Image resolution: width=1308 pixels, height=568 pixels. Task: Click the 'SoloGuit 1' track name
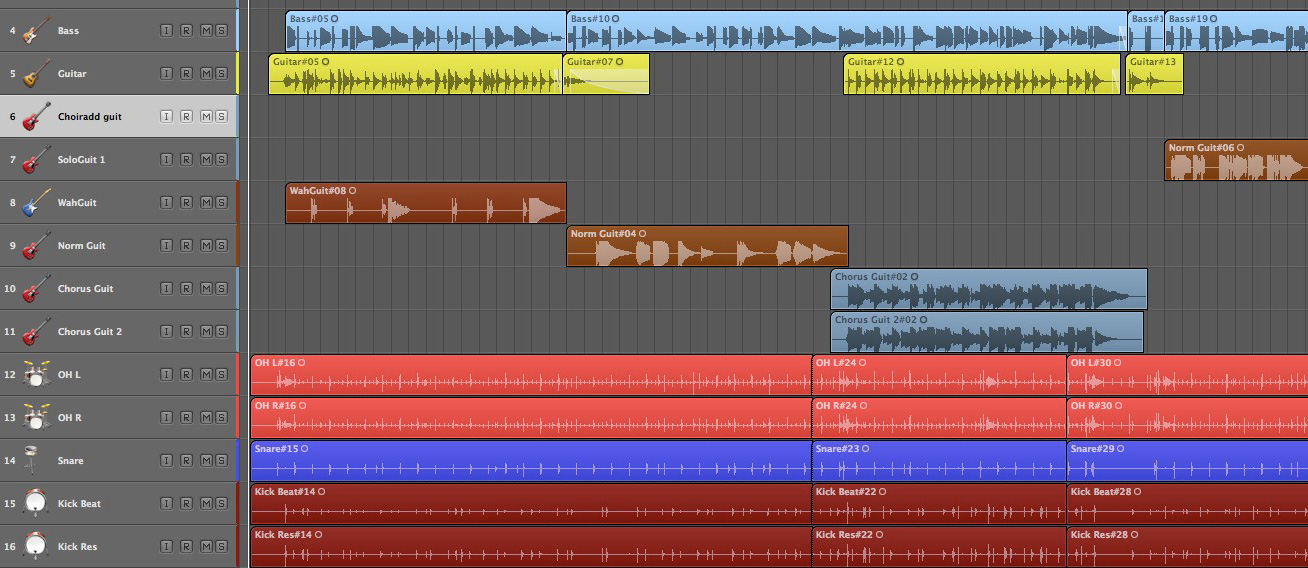click(81, 160)
